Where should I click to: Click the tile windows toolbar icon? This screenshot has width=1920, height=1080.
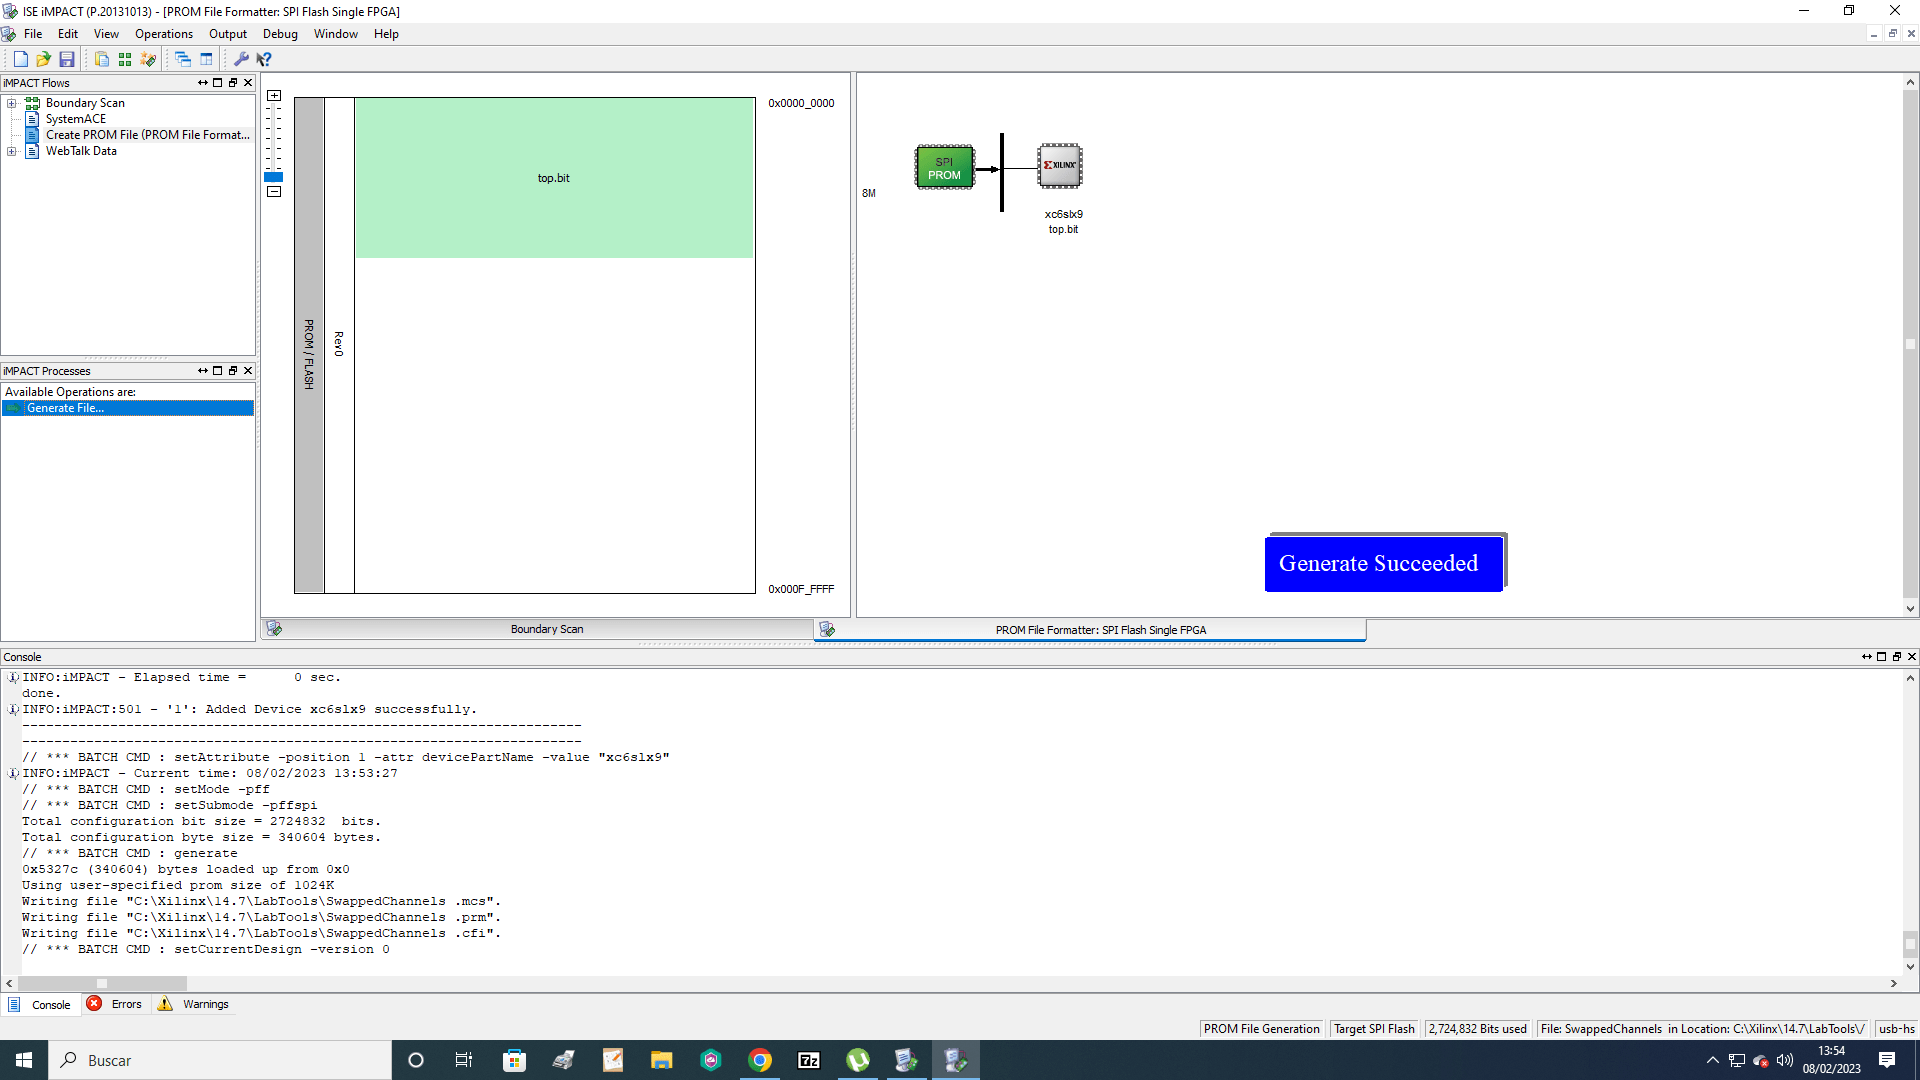207,59
